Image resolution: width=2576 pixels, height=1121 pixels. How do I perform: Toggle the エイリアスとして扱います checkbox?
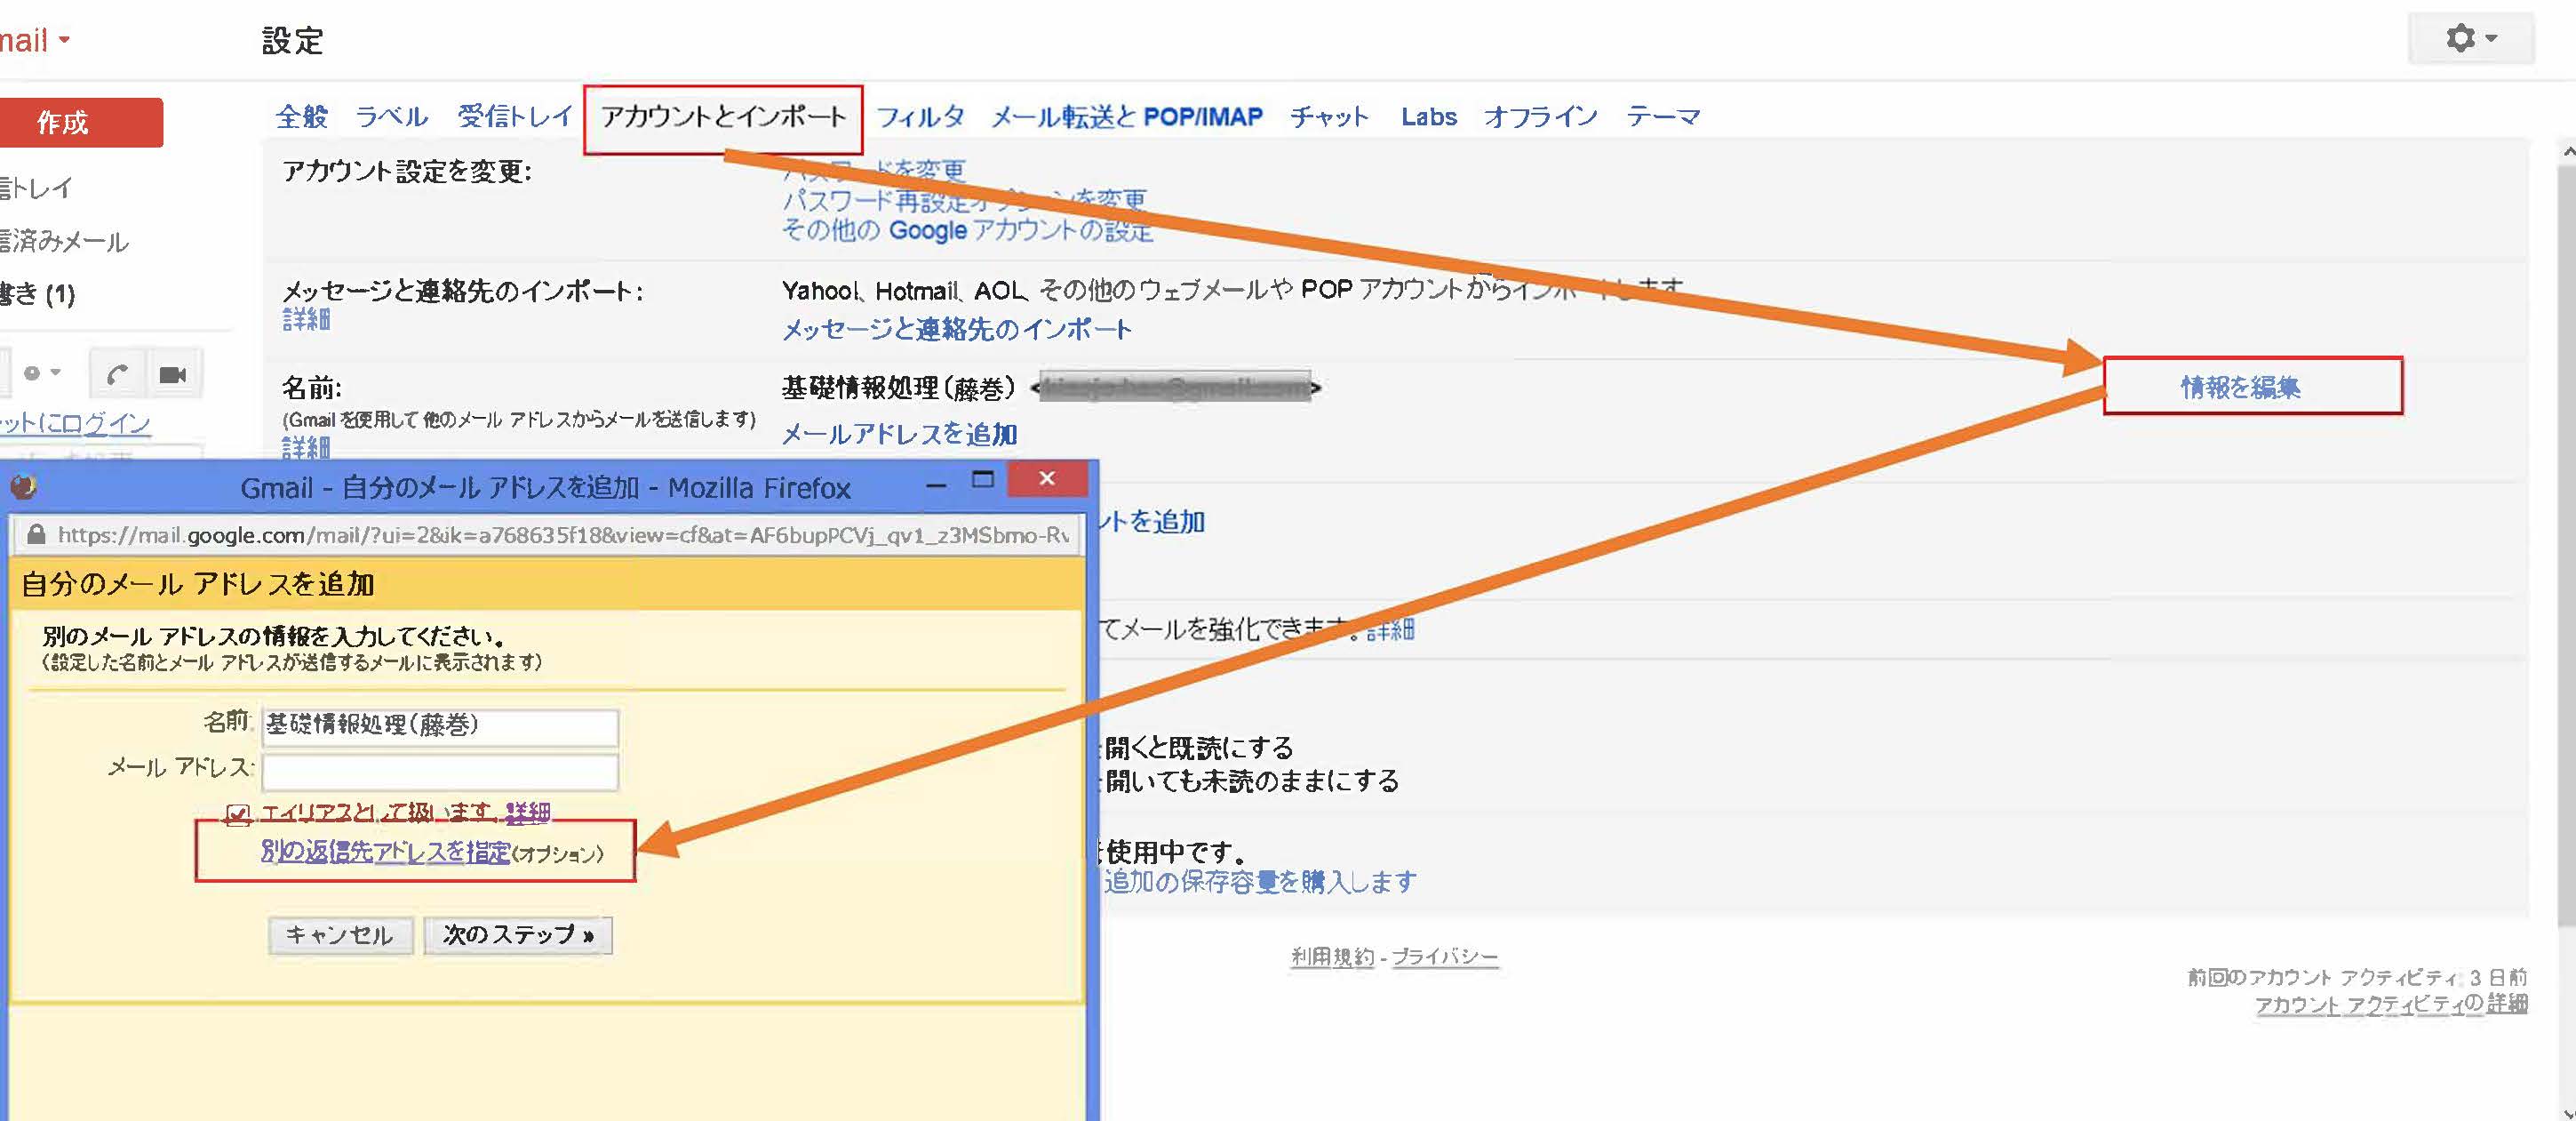[x=237, y=814]
